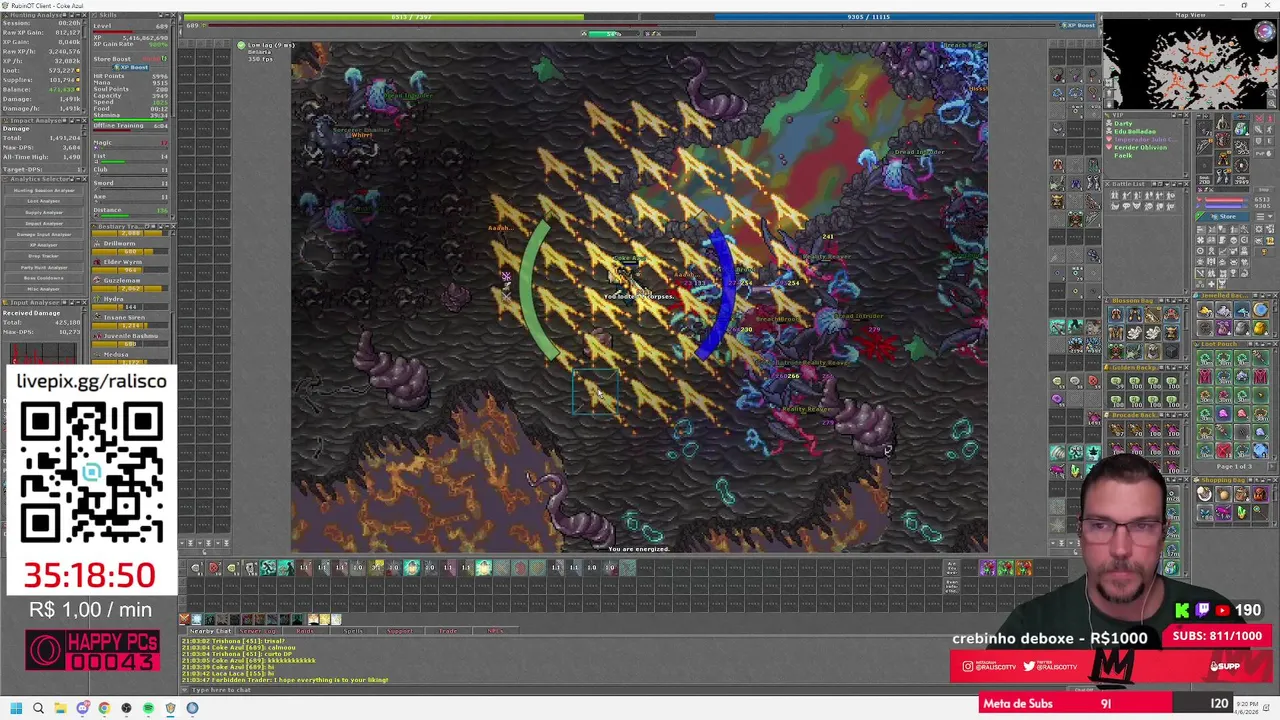Close the Skills panel
This screenshot has height=720, width=1280.
(x=173, y=15)
